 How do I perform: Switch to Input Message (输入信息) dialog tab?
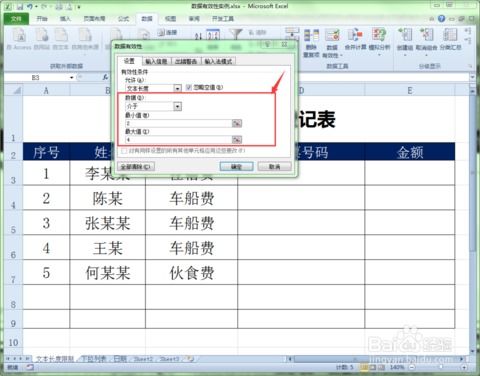[156, 61]
